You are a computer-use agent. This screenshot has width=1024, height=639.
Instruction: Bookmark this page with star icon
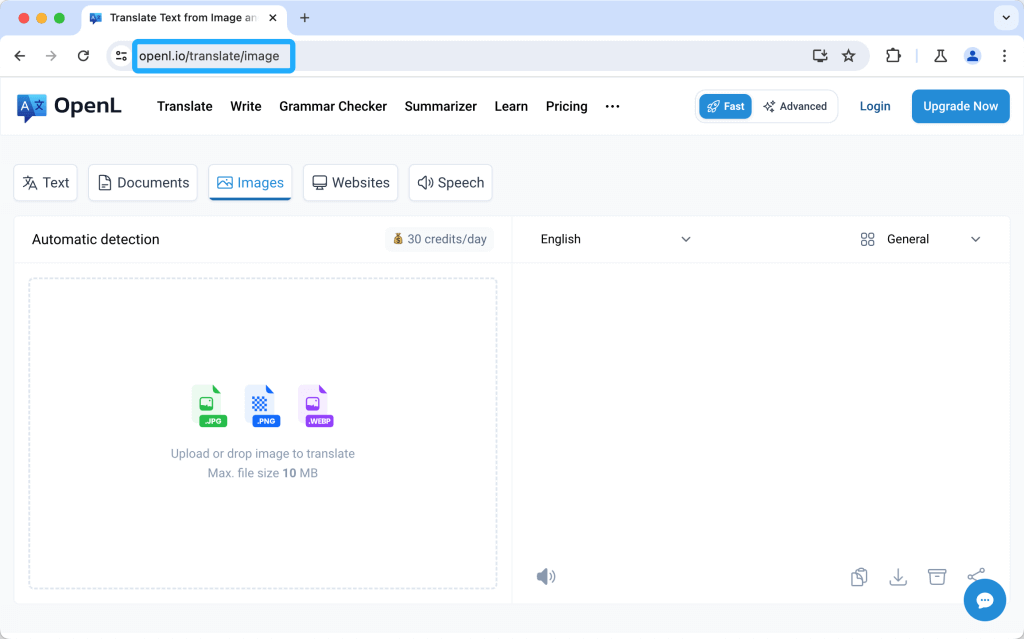[849, 56]
